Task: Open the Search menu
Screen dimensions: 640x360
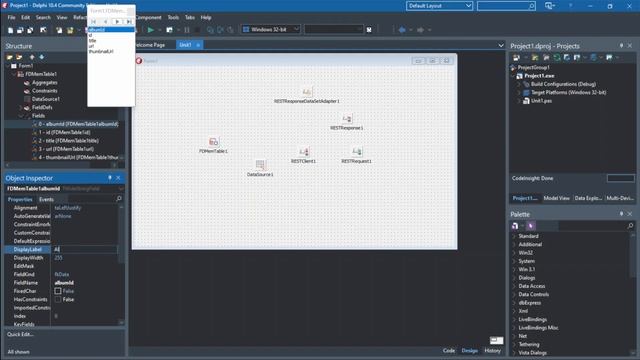Action: (x=43, y=18)
